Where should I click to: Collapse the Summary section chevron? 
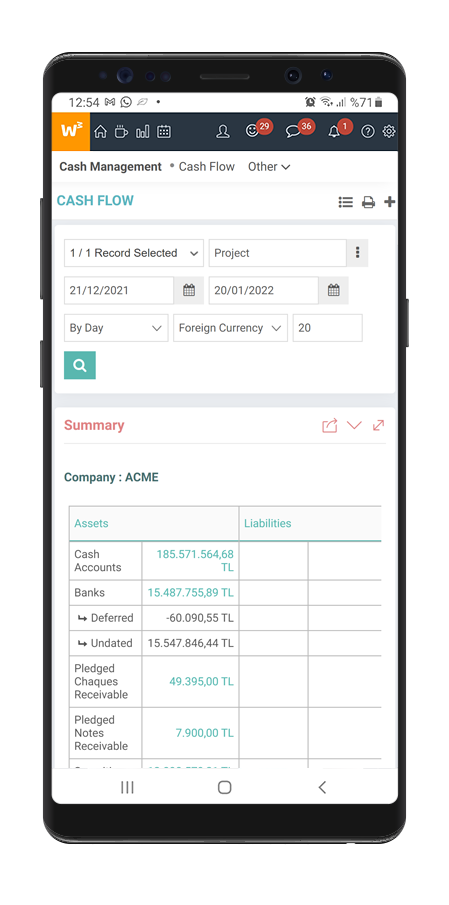coord(354,425)
